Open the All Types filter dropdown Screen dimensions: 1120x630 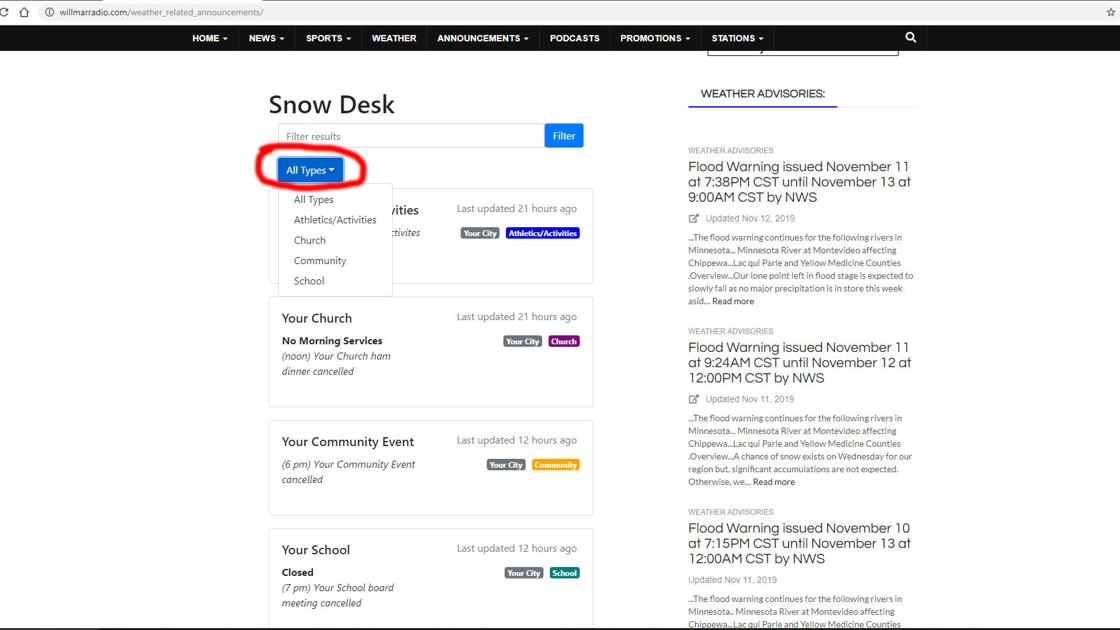coord(310,170)
